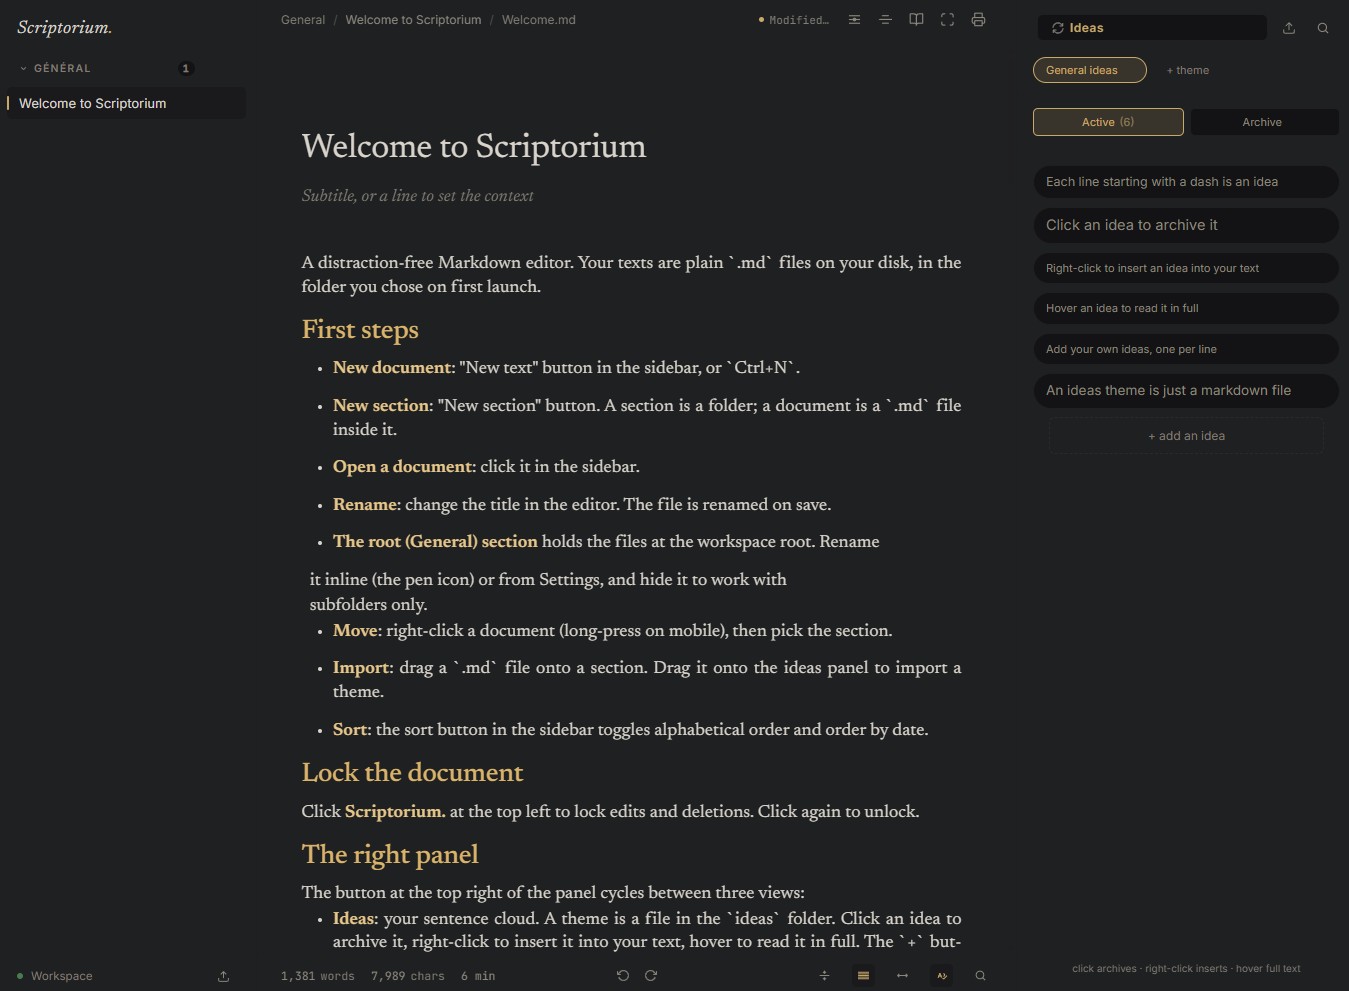1349x991 pixels.
Task: Click 'The right panel' heading
Action: click(390, 855)
